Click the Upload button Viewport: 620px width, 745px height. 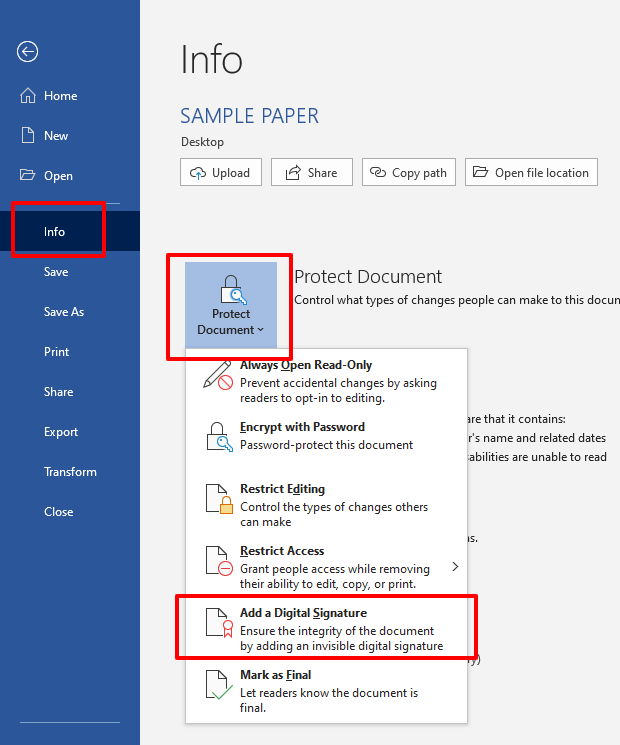tap(221, 173)
